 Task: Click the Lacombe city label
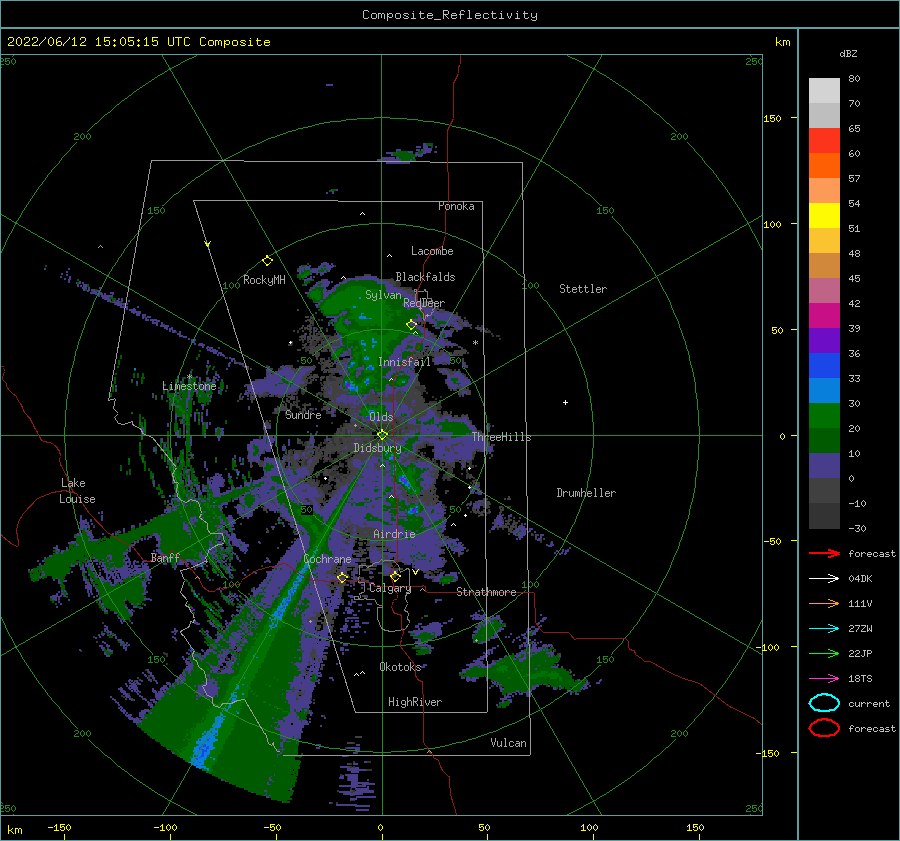point(432,251)
